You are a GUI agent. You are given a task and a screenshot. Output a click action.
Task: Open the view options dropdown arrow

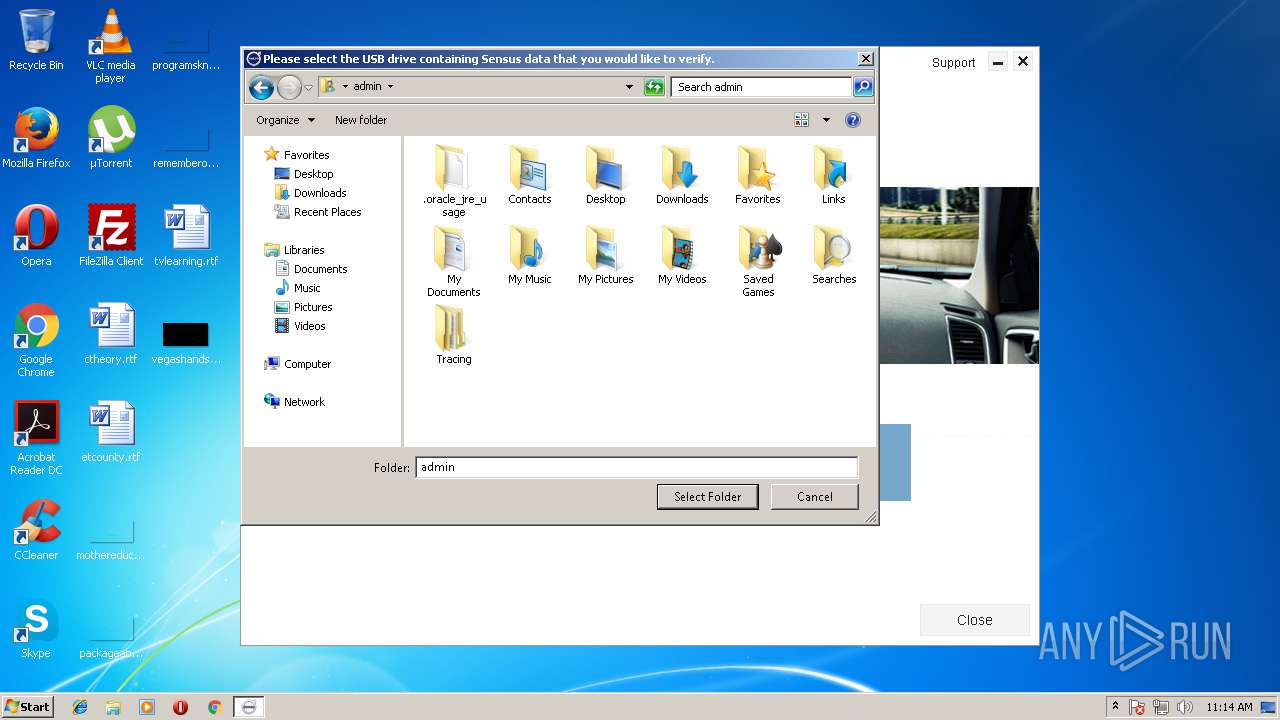[826, 120]
